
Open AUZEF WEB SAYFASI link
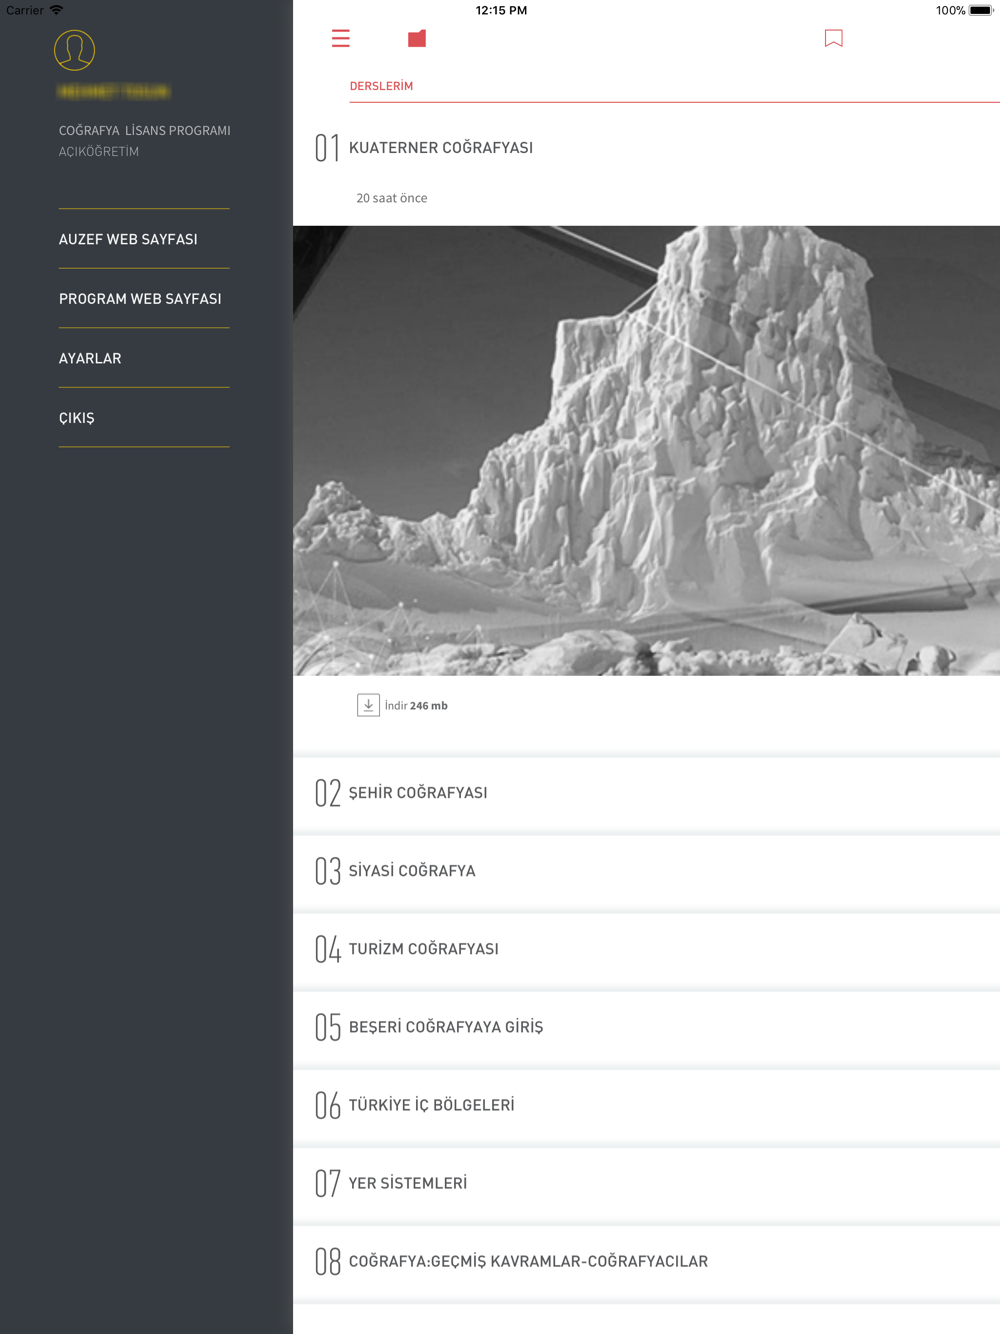point(128,239)
